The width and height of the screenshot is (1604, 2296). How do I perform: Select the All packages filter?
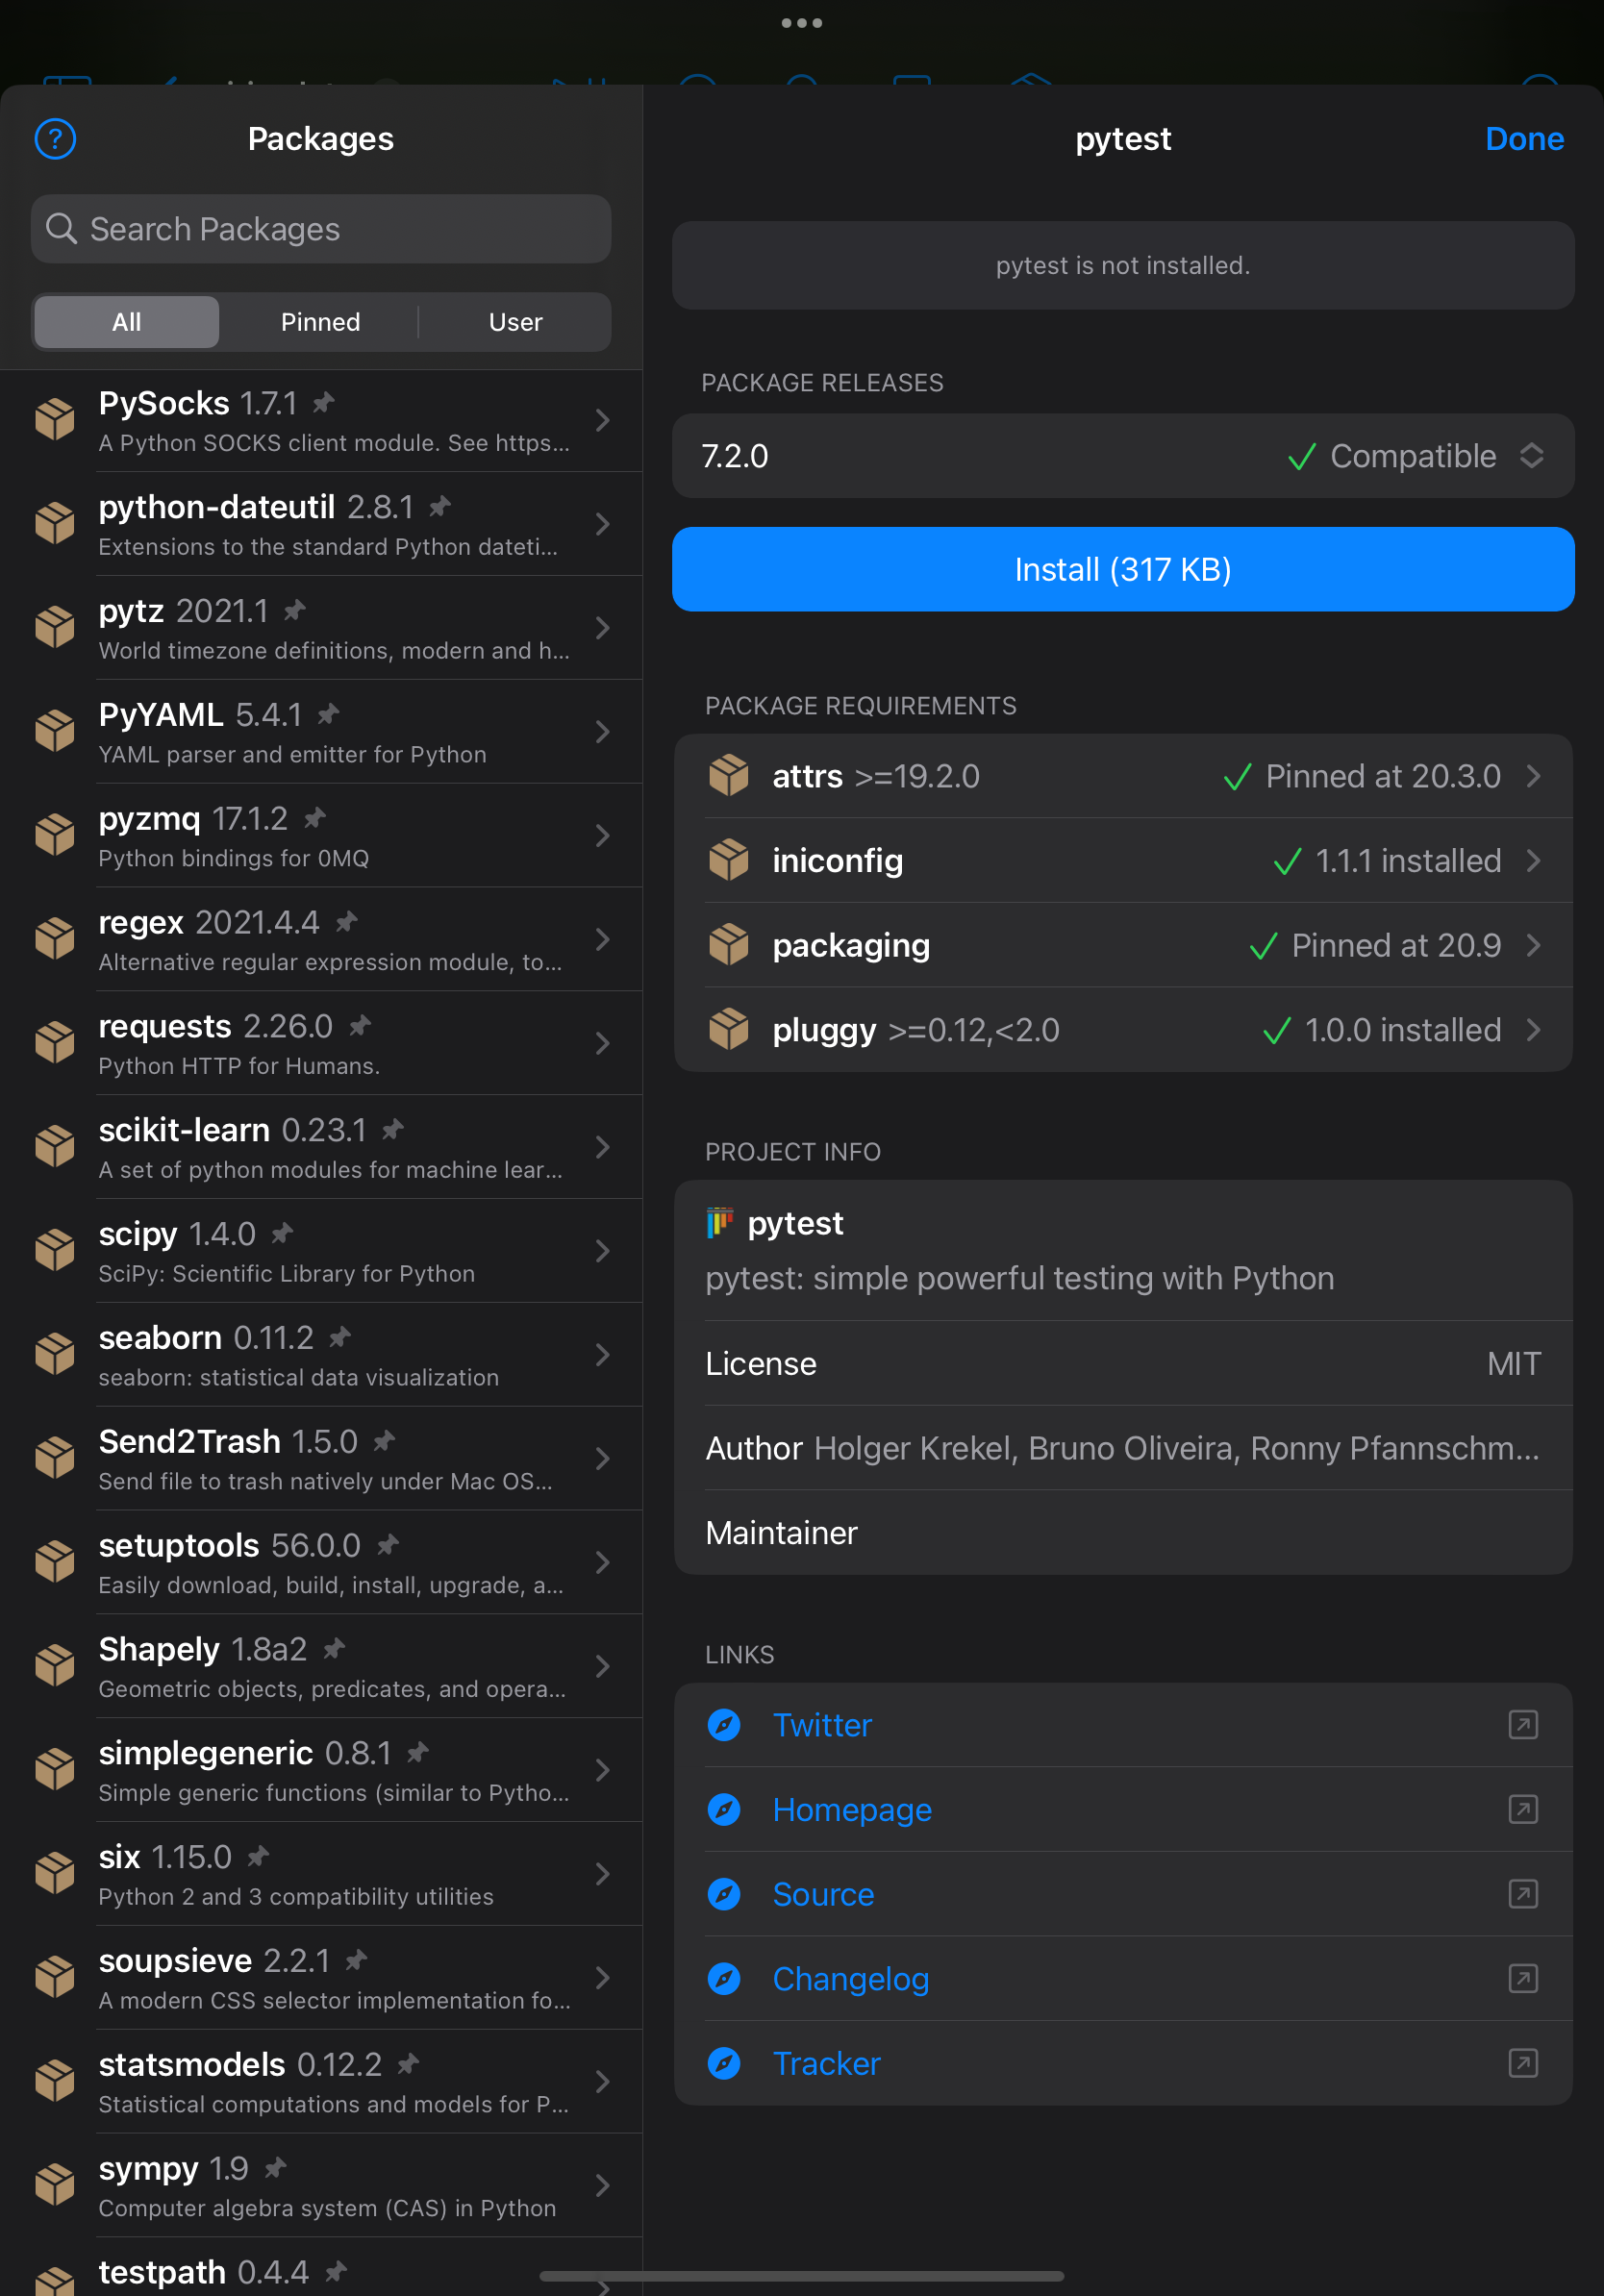tap(126, 322)
